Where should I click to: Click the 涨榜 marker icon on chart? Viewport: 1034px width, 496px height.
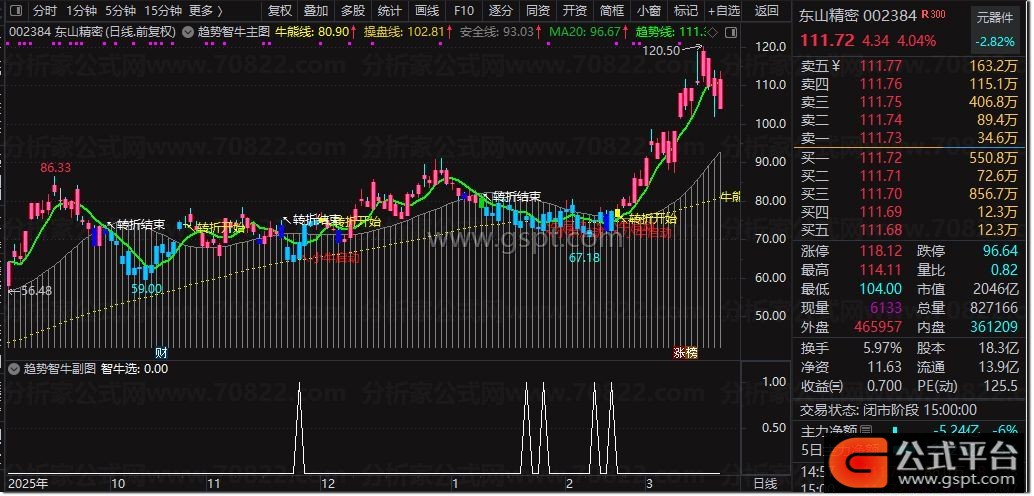[x=685, y=353]
